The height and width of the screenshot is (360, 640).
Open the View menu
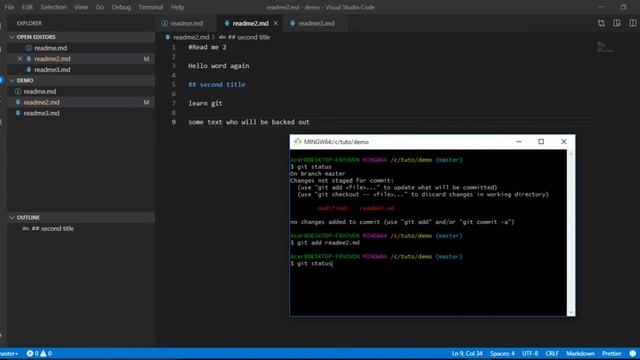[x=81, y=7]
